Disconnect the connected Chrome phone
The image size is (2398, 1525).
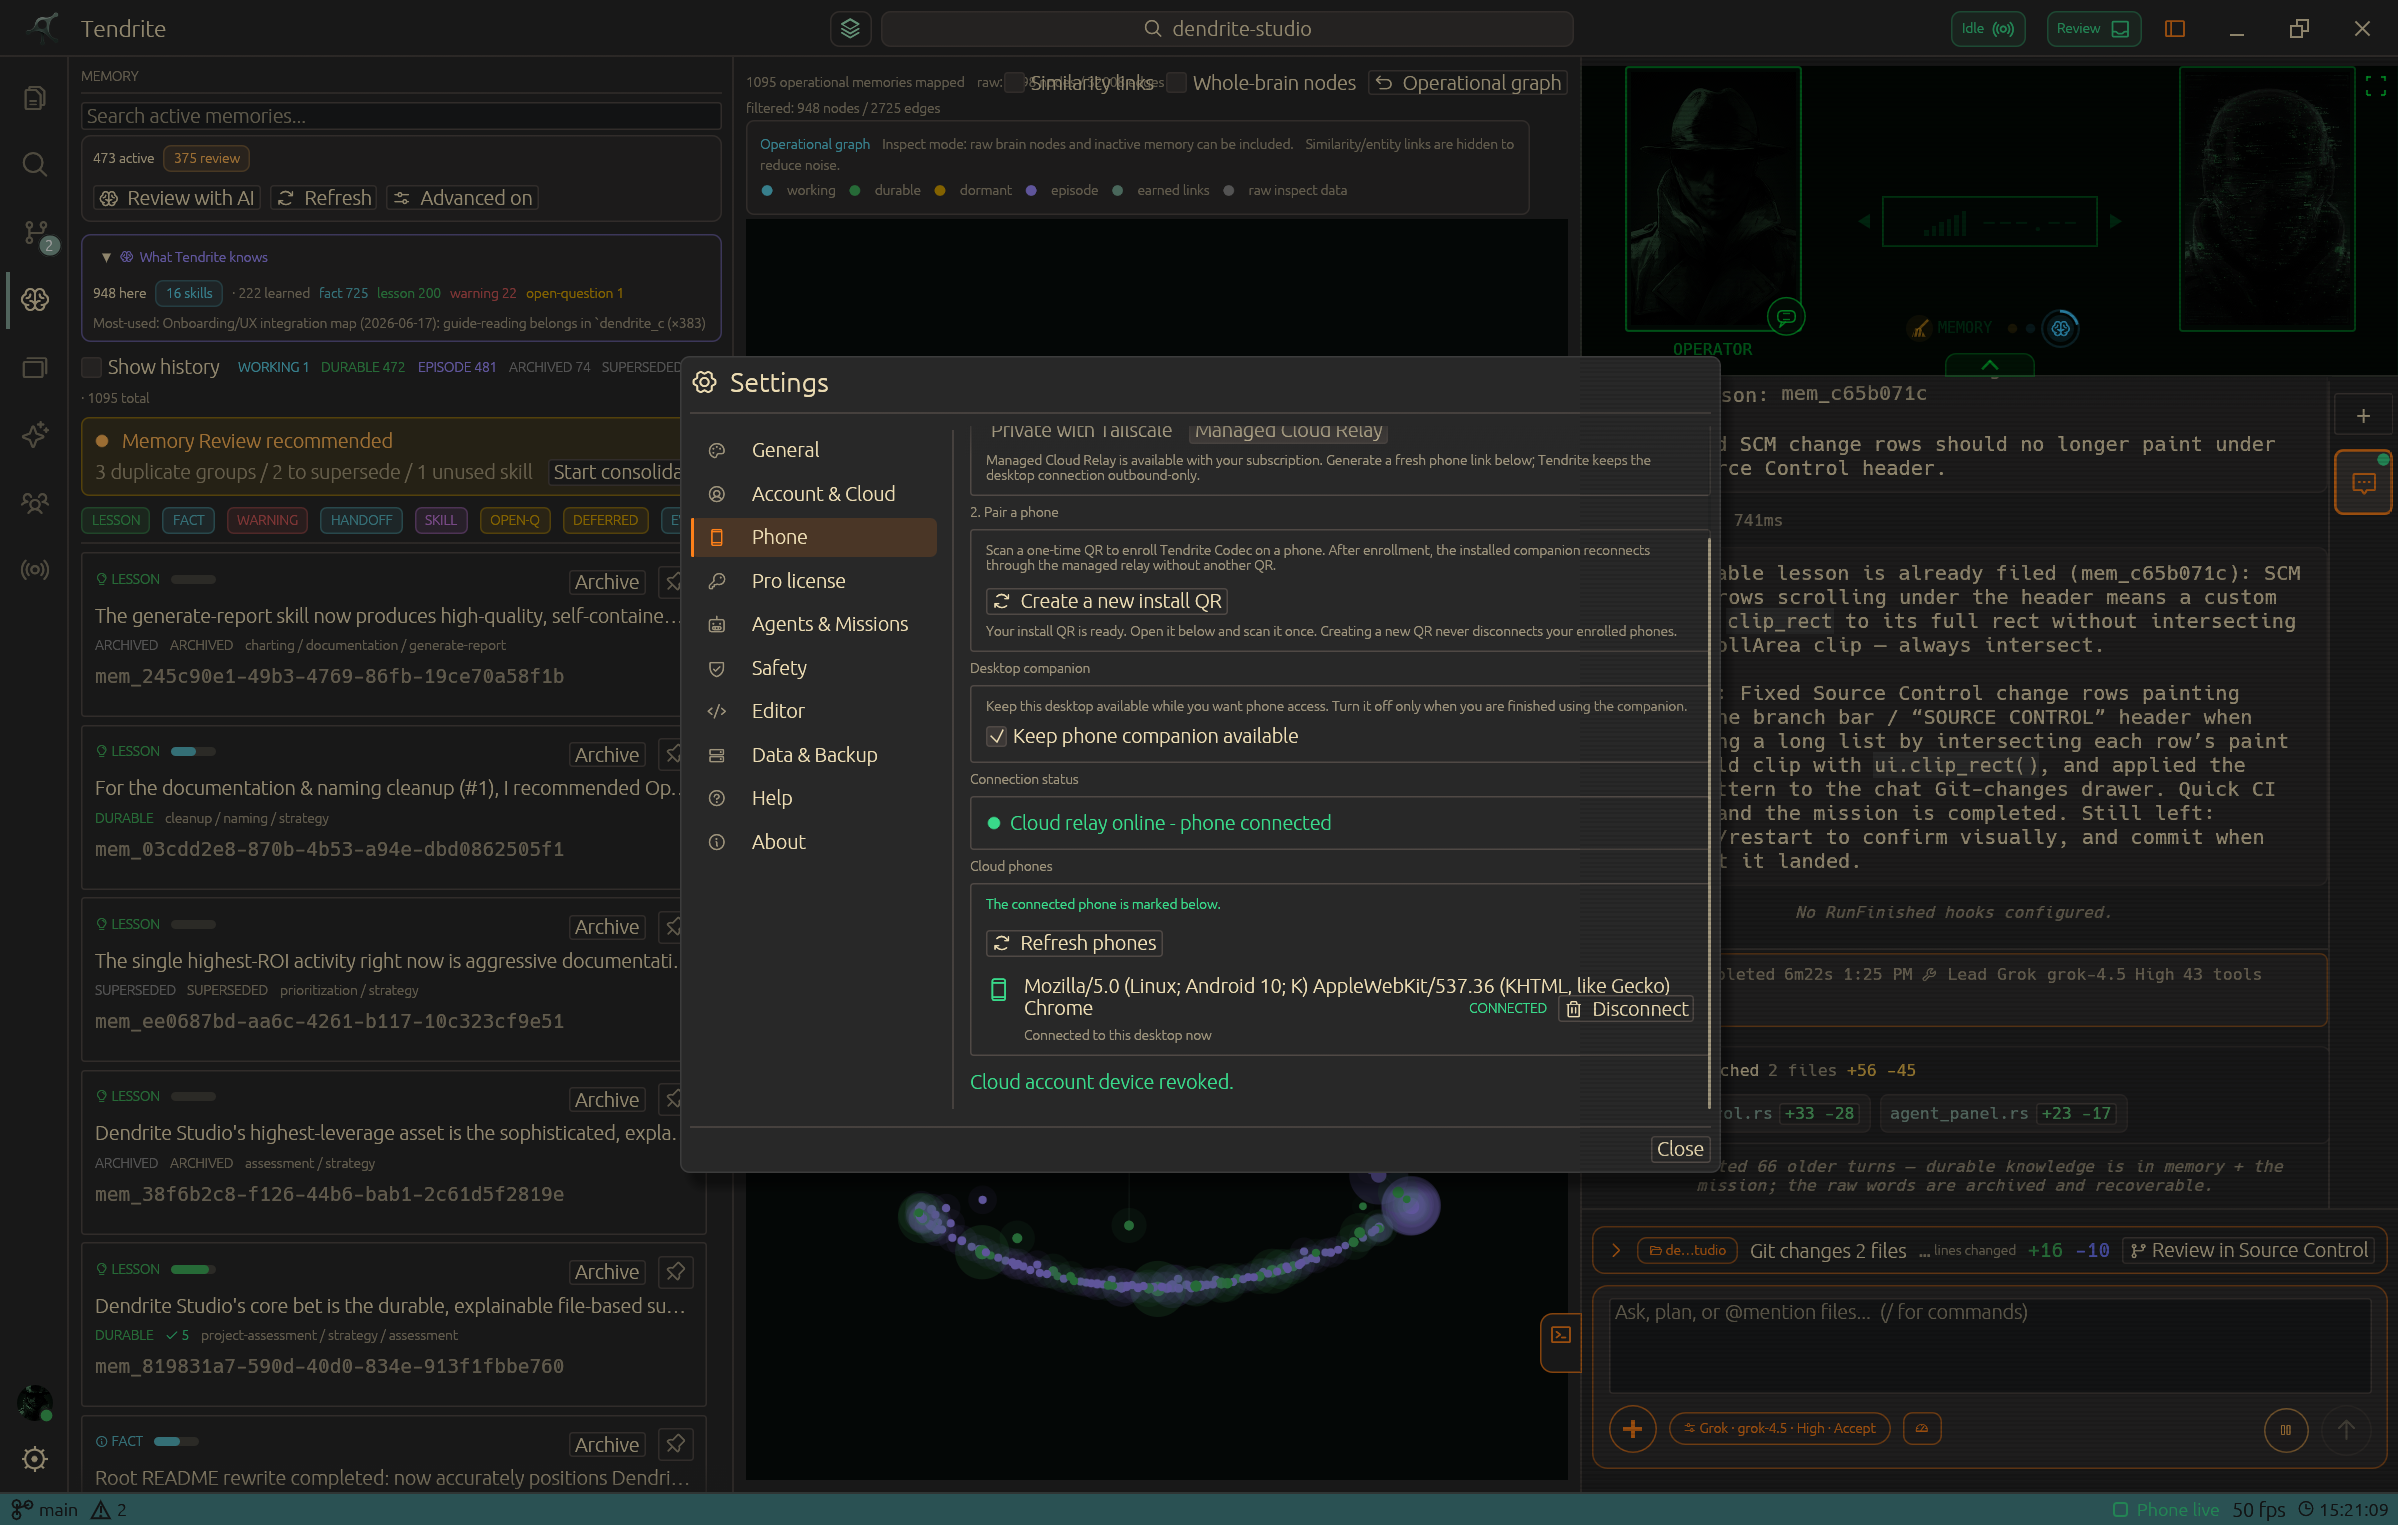pos(1626,1009)
